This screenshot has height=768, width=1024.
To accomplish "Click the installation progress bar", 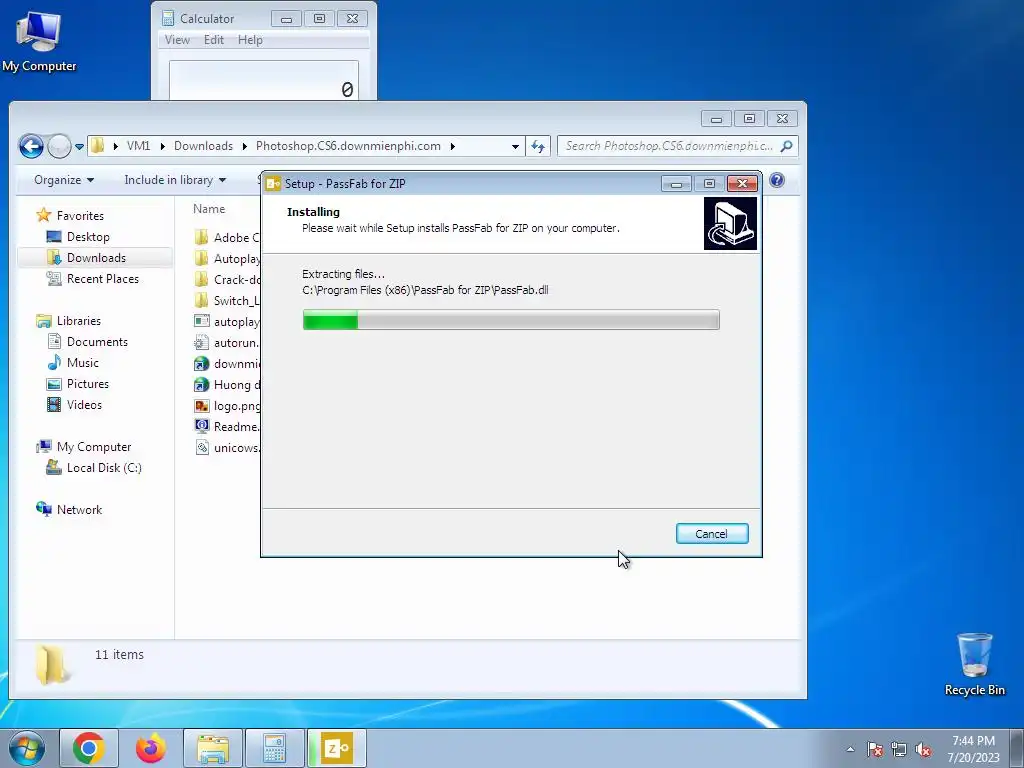I will [511, 320].
